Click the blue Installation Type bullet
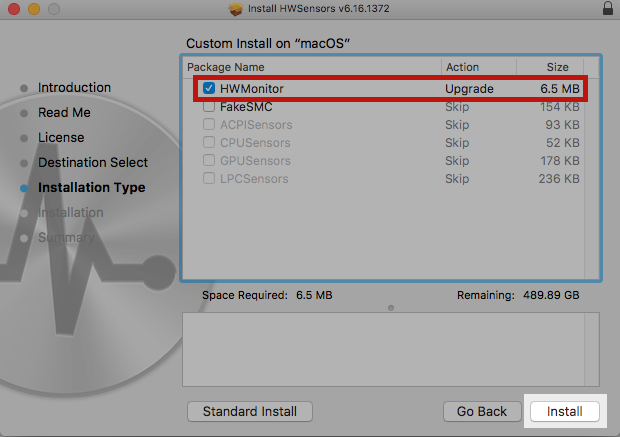The width and height of the screenshot is (620, 437). [24, 188]
